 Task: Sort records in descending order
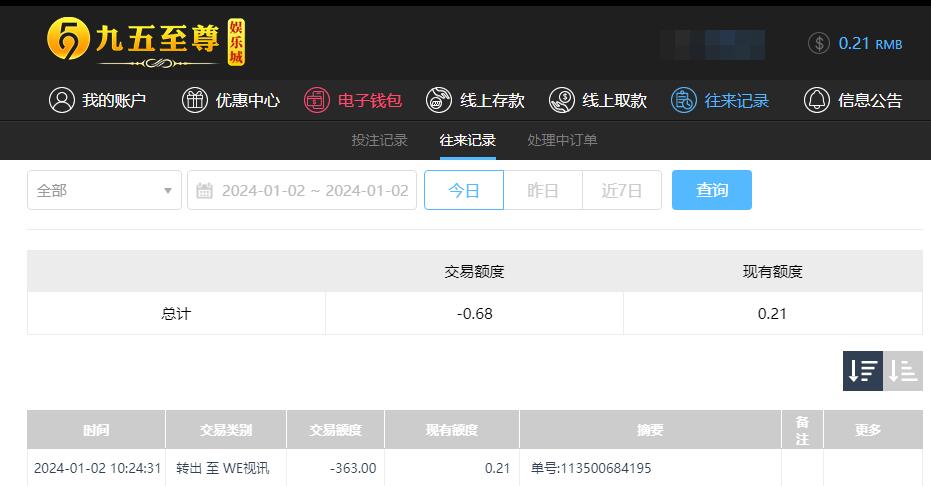click(x=863, y=371)
